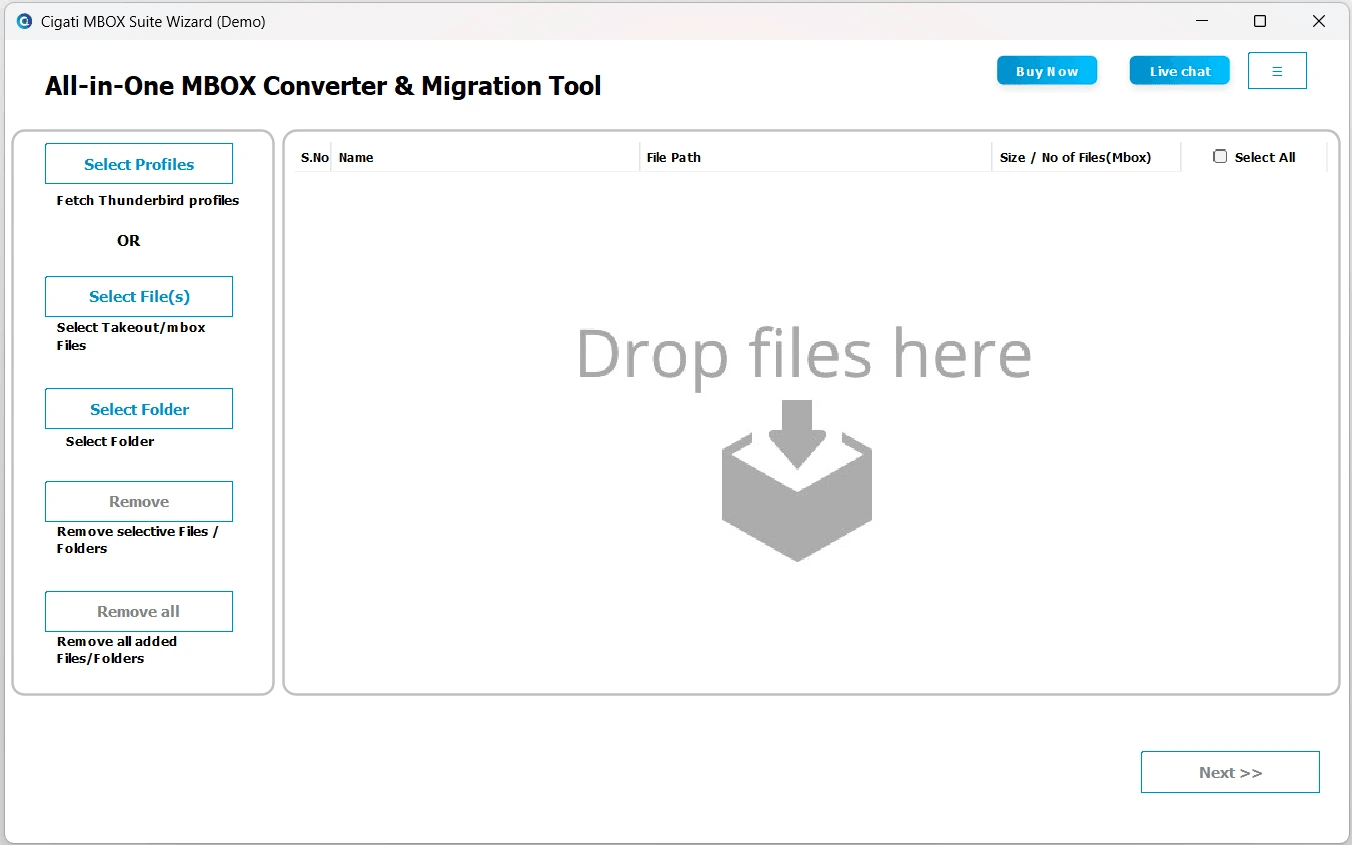Image resolution: width=1352 pixels, height=845 pixels.
Task: Click Select Profiles to fetch Thunderbird profiles
Action: (138, 163)
